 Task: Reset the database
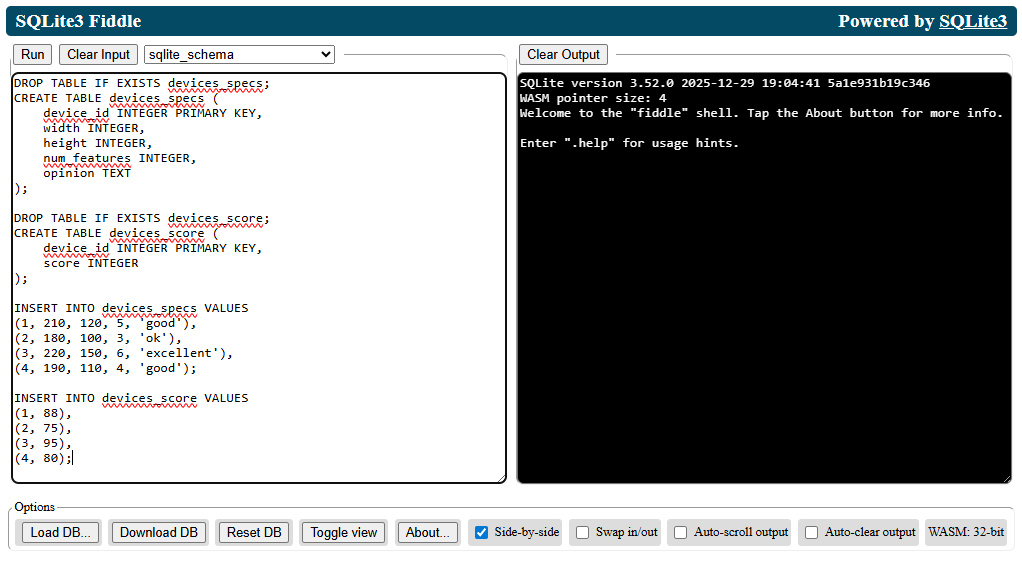tap(254, 532)
